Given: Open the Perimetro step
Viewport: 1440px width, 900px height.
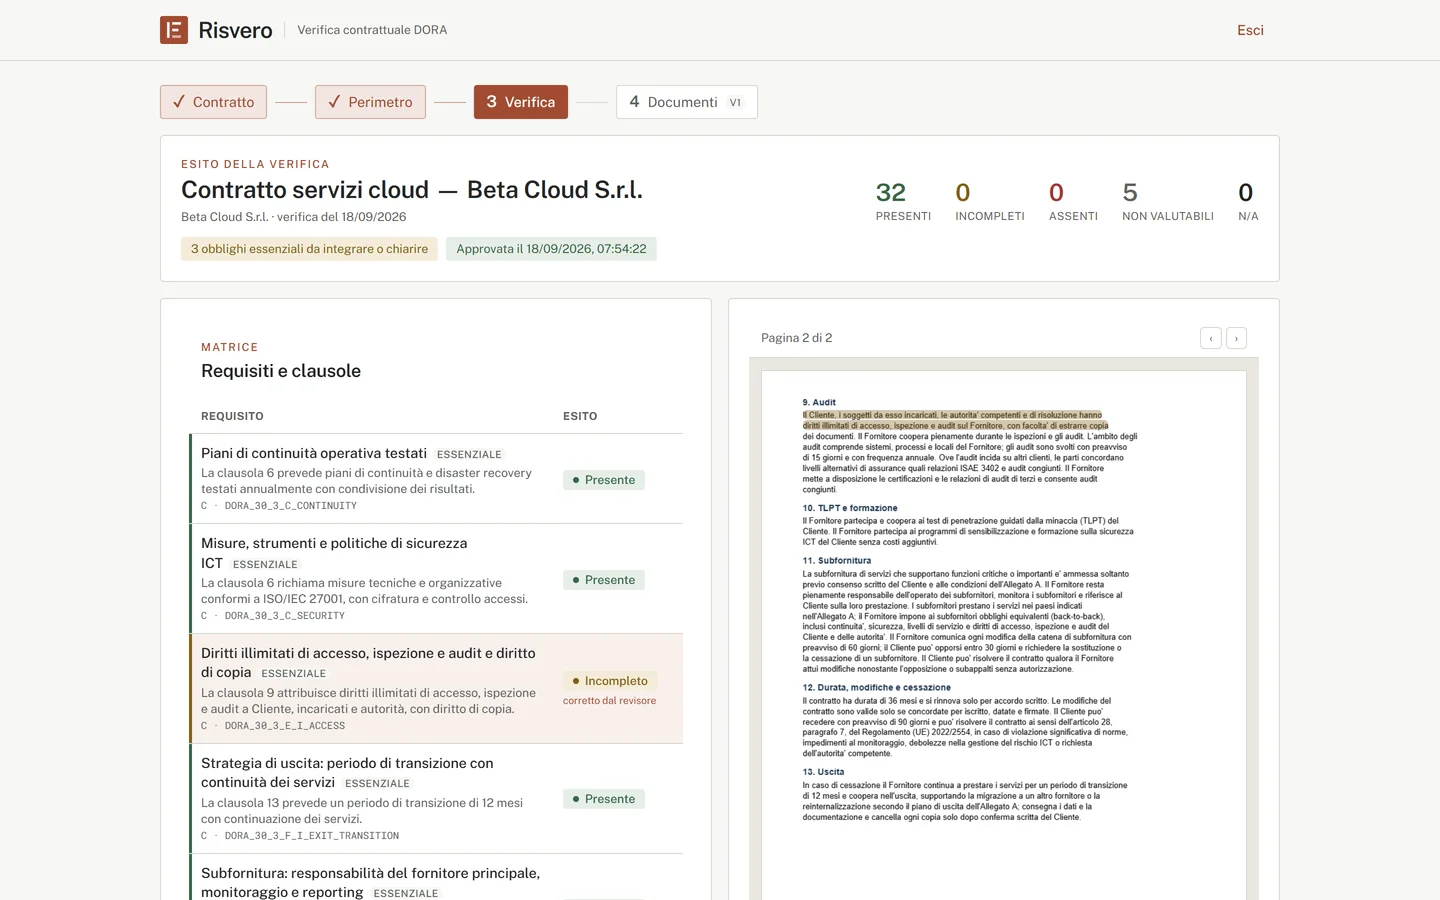Looking at the screenshot, I should click(370, 102).
